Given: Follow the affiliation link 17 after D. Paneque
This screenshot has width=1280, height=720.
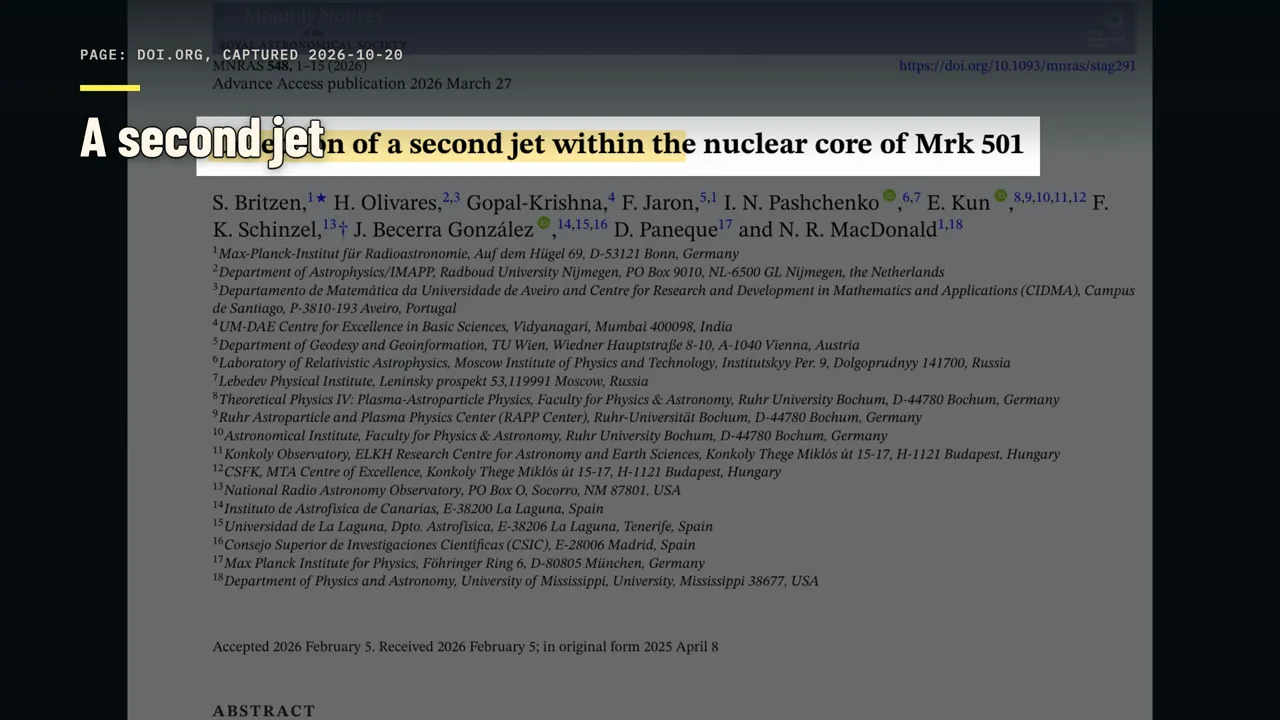Looking at the screenshot, I should point(725,225).
